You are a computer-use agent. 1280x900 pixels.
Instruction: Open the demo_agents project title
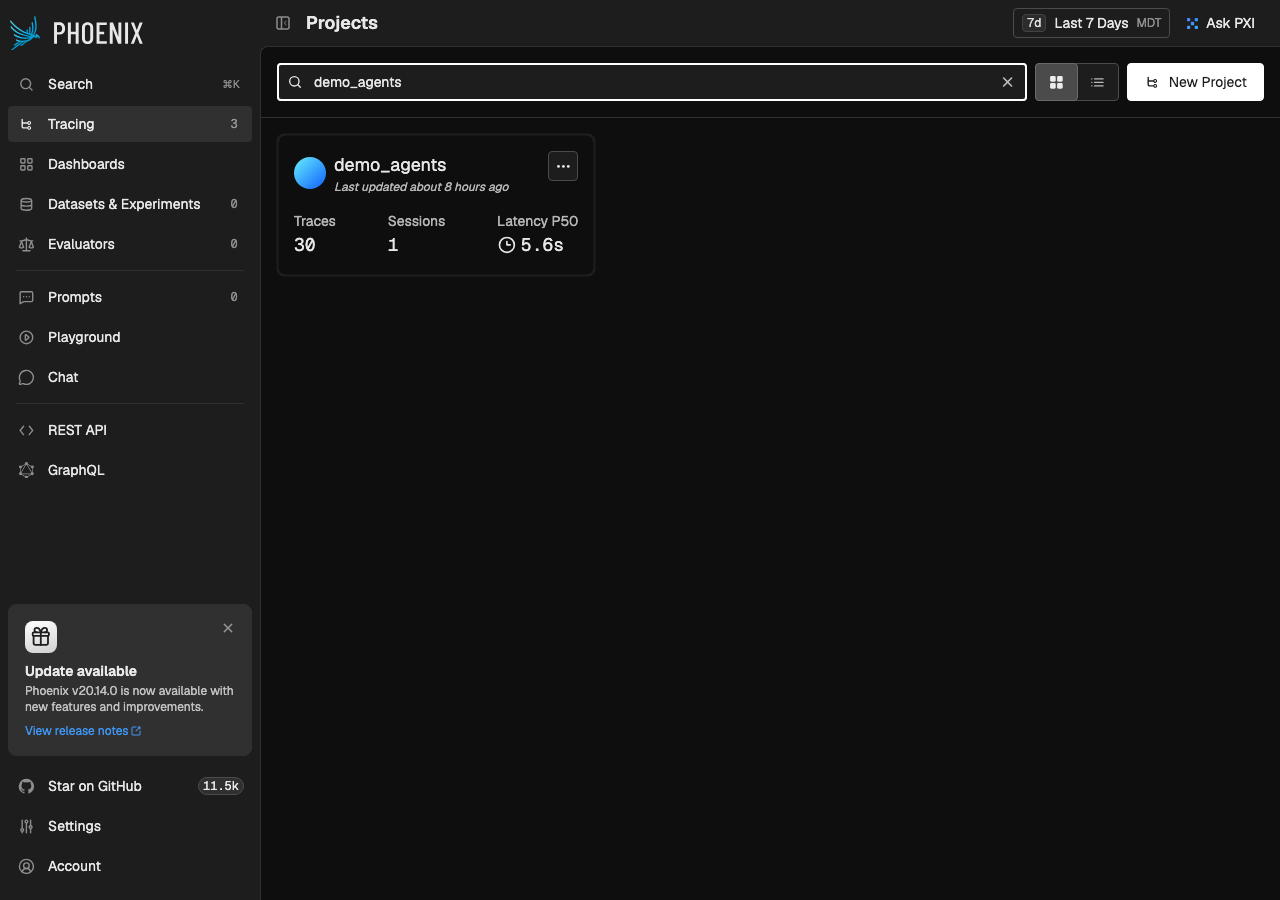tap(390, 165)
